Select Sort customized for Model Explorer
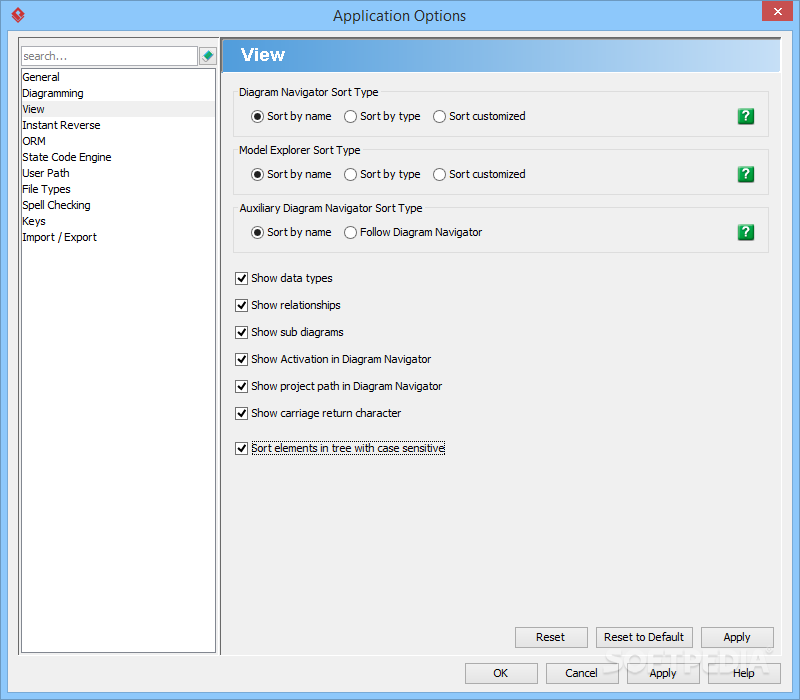This screenshot has height=700, width=800. coord(480,174)
